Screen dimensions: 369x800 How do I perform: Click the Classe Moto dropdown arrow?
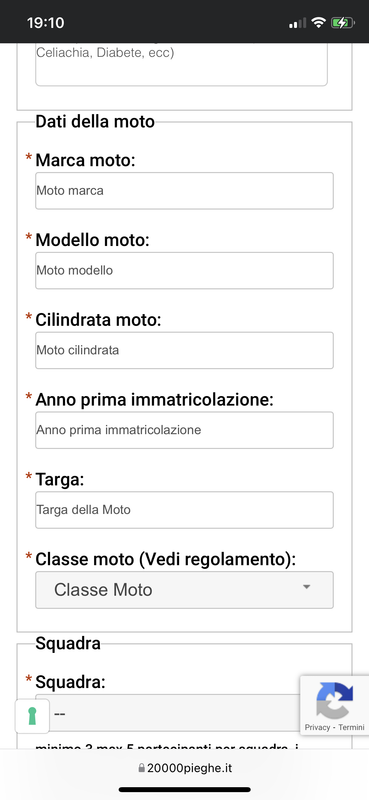click(x=306, y=587)
